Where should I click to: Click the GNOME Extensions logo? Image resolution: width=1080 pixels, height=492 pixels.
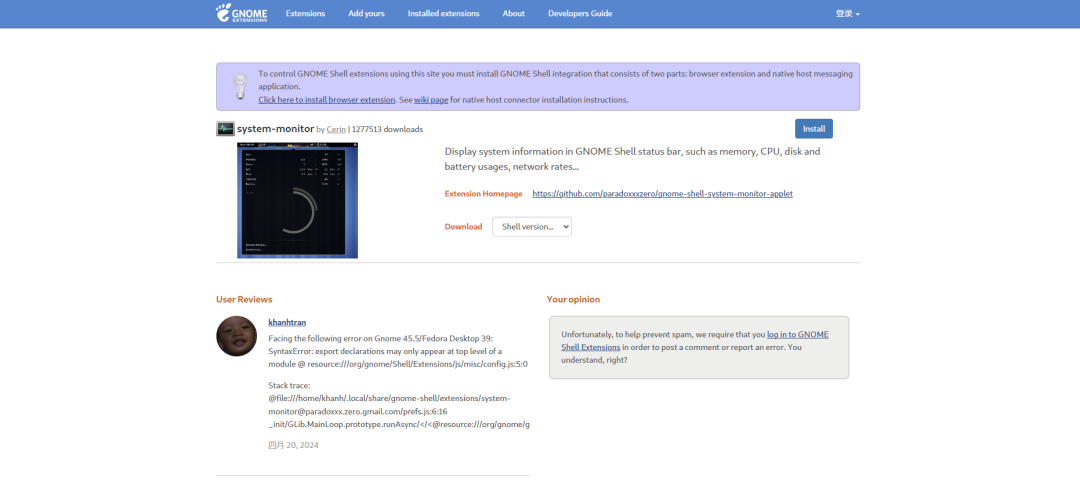click(241, 13)
